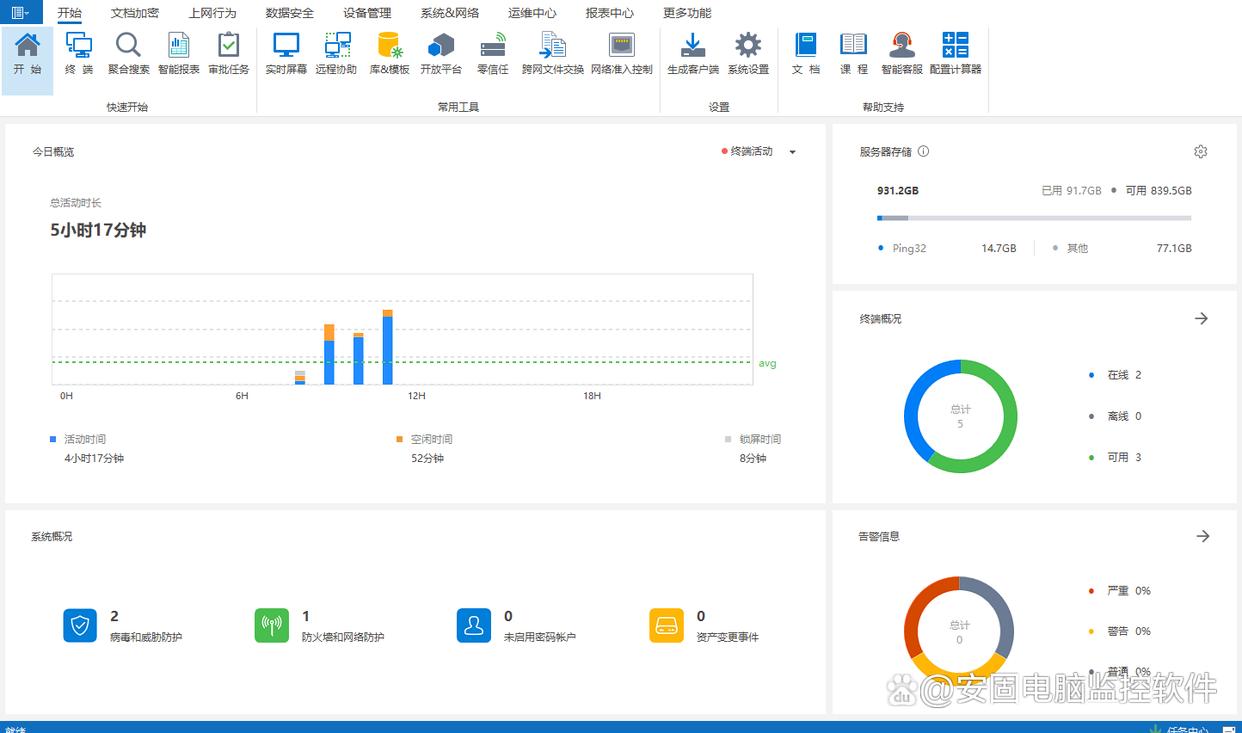The image size is (1242, 733).
Task: Open the 零信任 zero trust tool
Action: coord(493,53)
